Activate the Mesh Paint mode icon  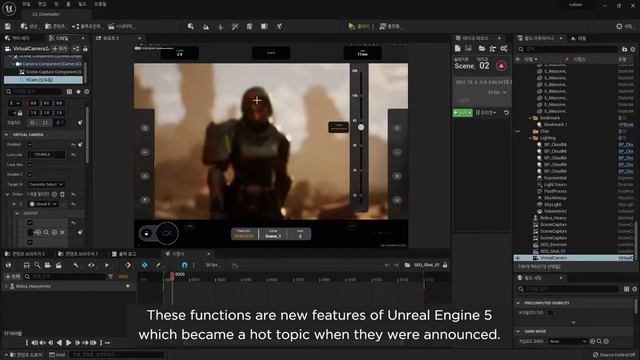coord(235,27)
